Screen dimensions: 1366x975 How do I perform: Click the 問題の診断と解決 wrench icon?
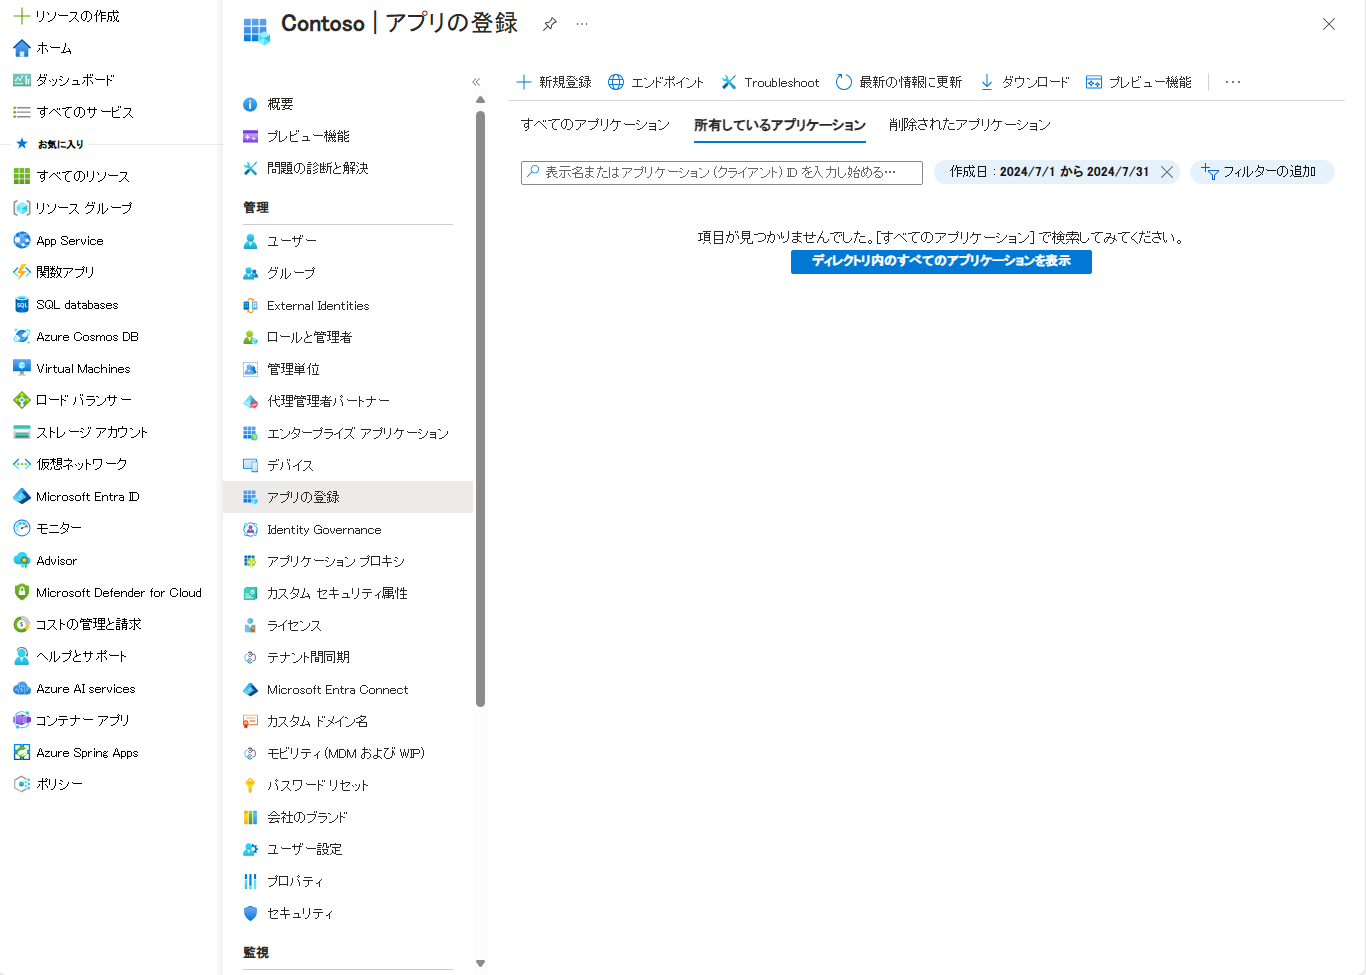point(250,168)
